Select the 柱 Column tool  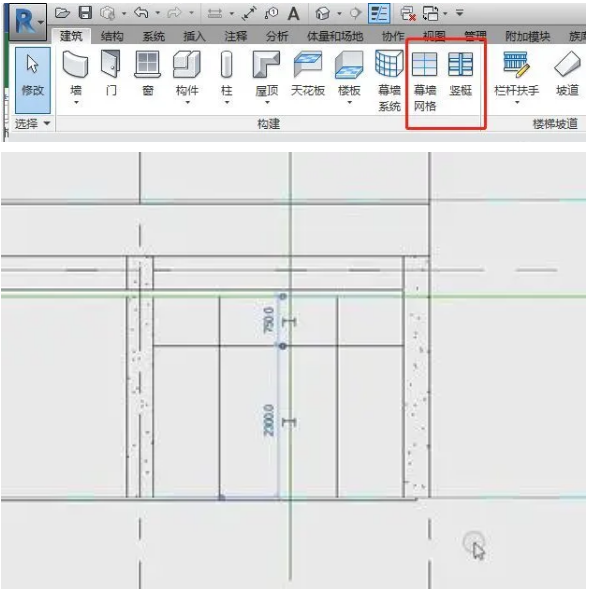coord(227,74)
